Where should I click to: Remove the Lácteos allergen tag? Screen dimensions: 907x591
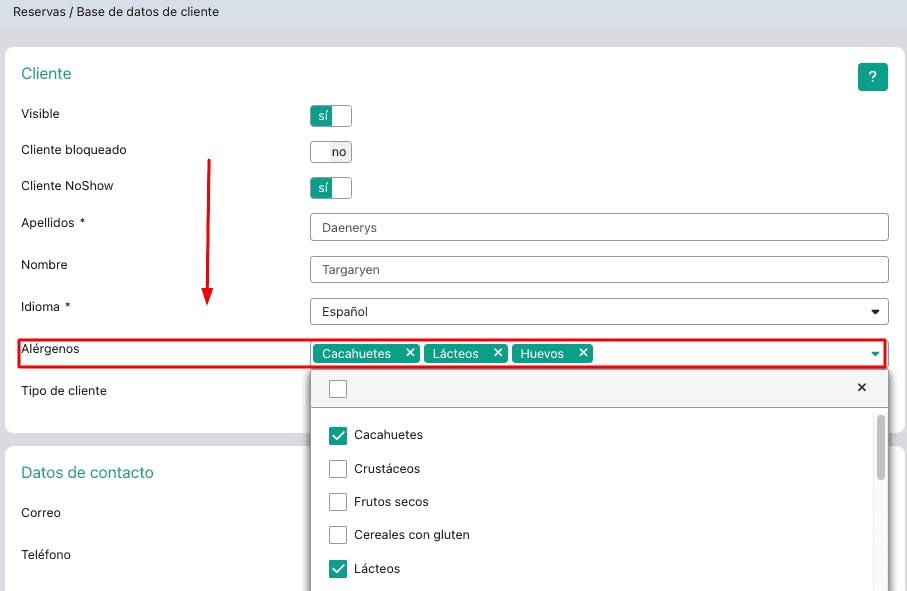(497, 352)
